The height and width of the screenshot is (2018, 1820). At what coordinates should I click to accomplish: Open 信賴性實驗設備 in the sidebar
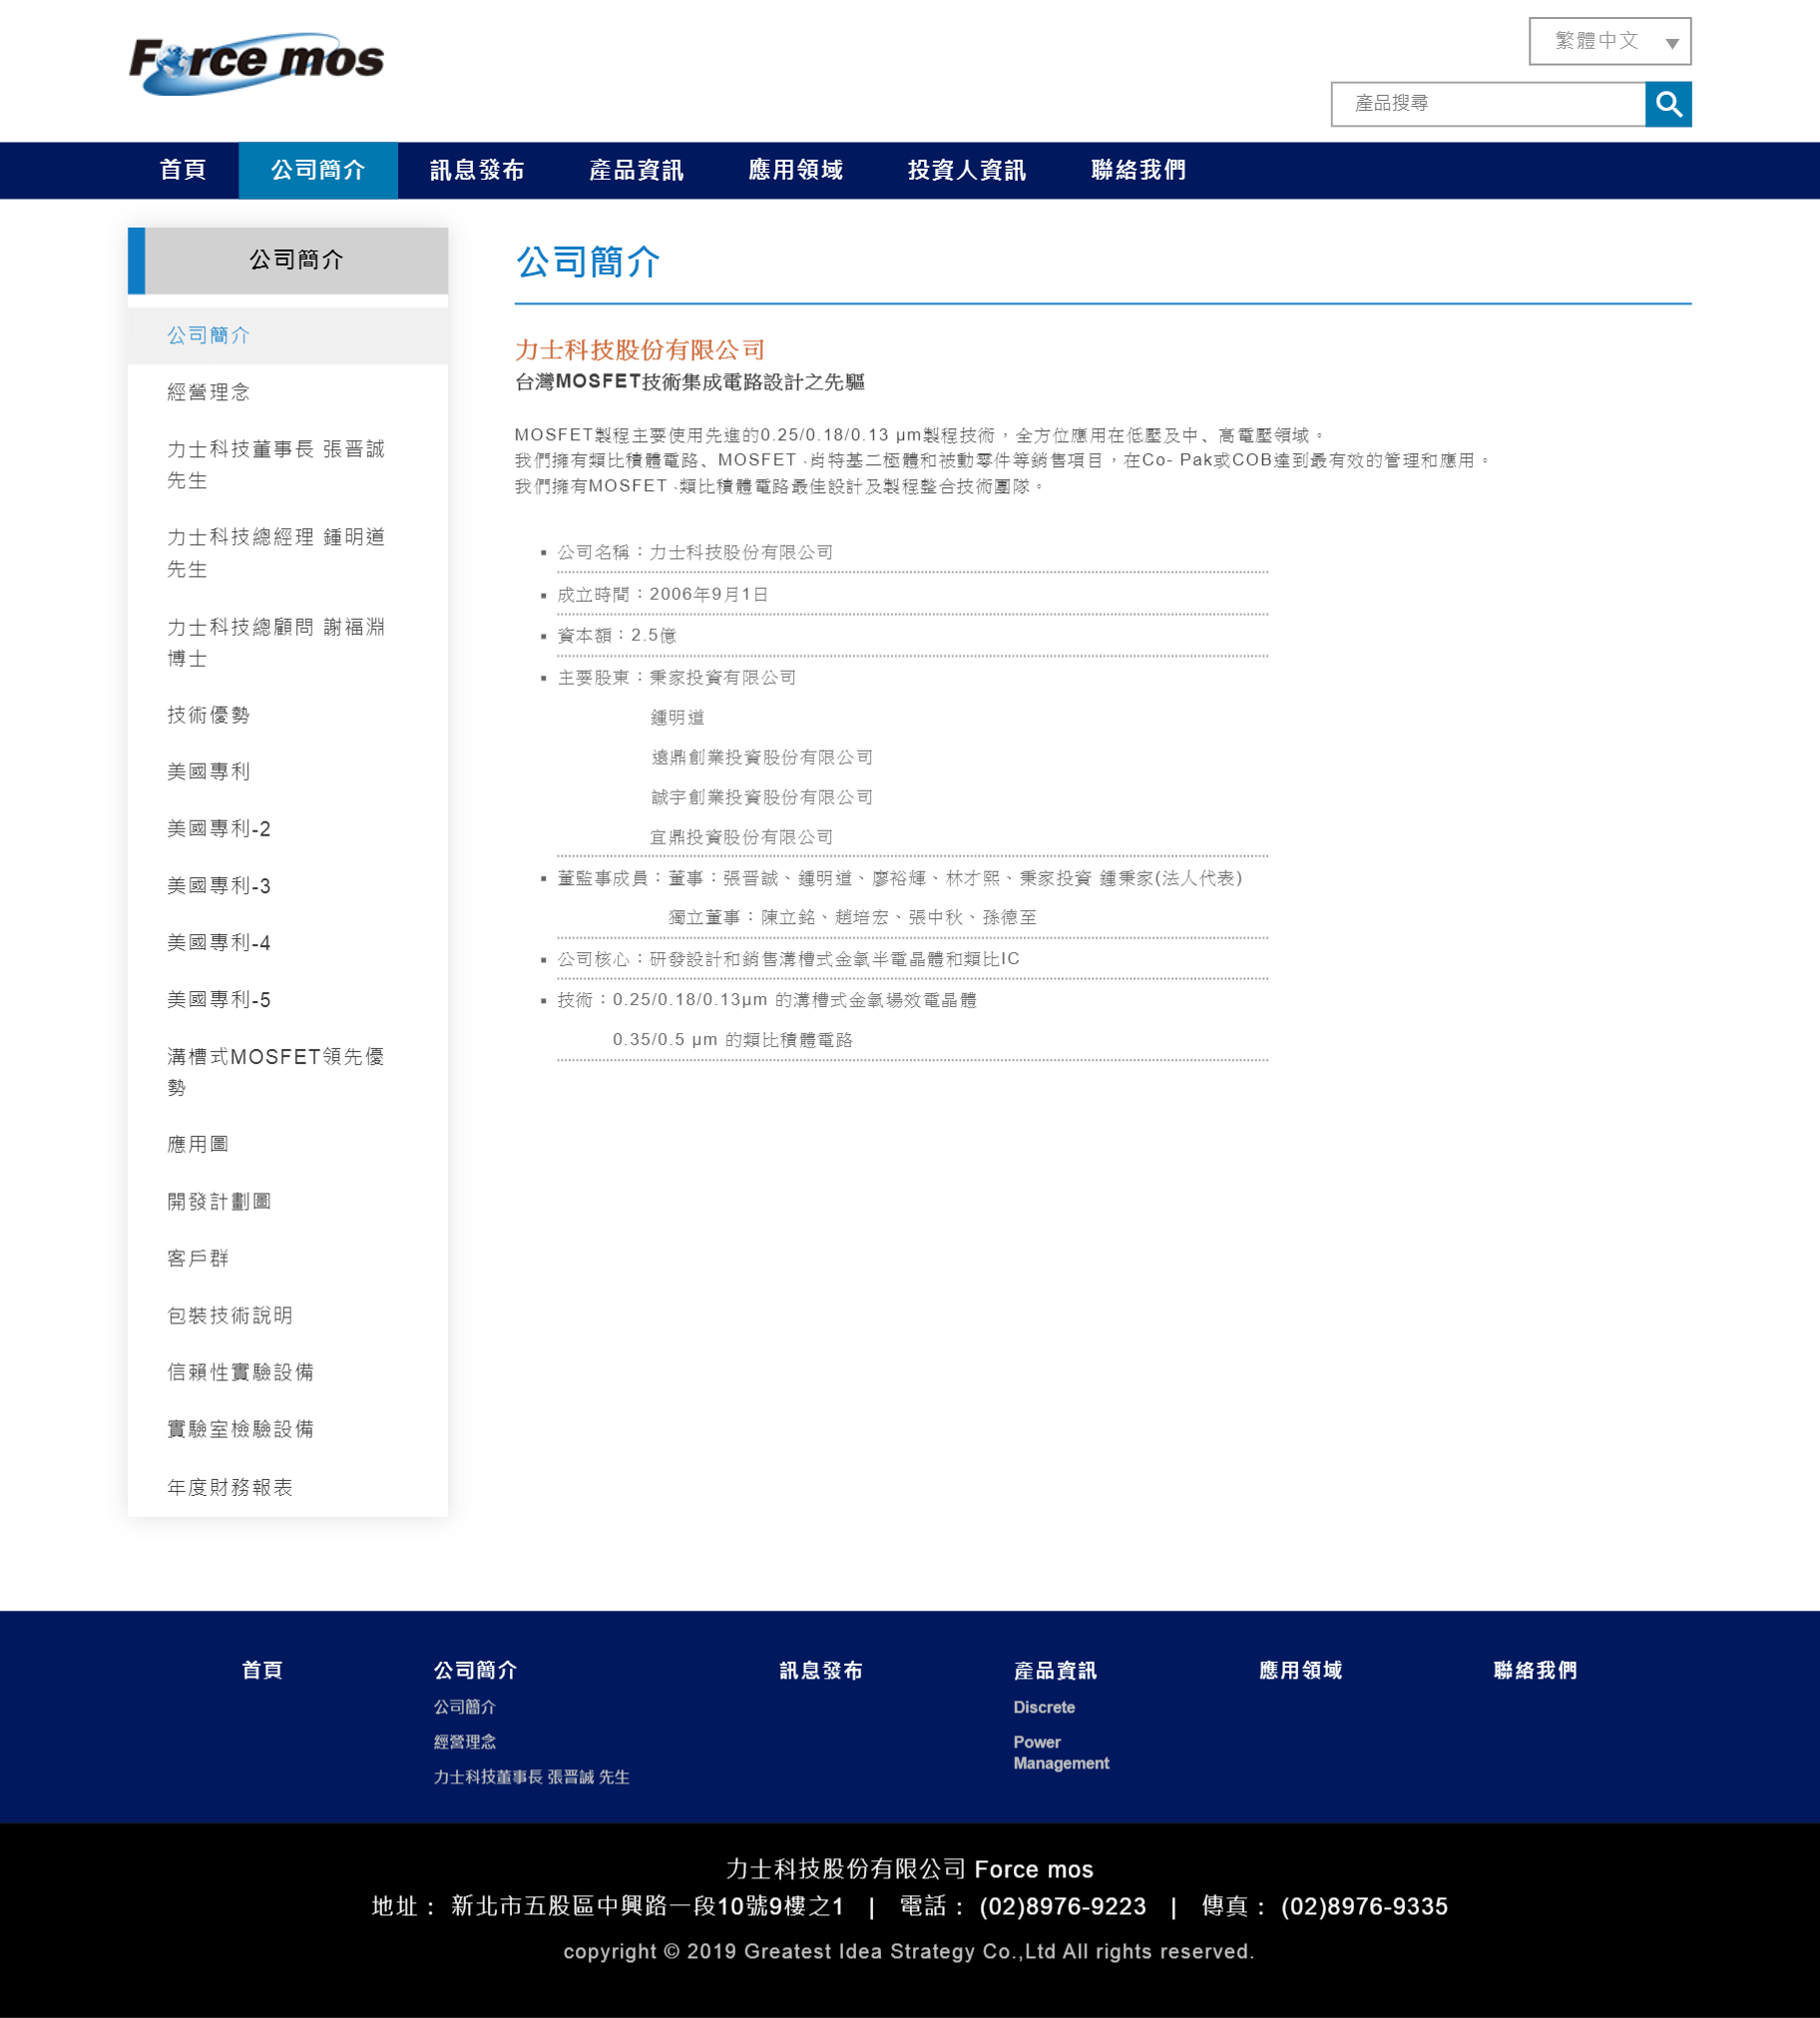(x=288, y=1372)
